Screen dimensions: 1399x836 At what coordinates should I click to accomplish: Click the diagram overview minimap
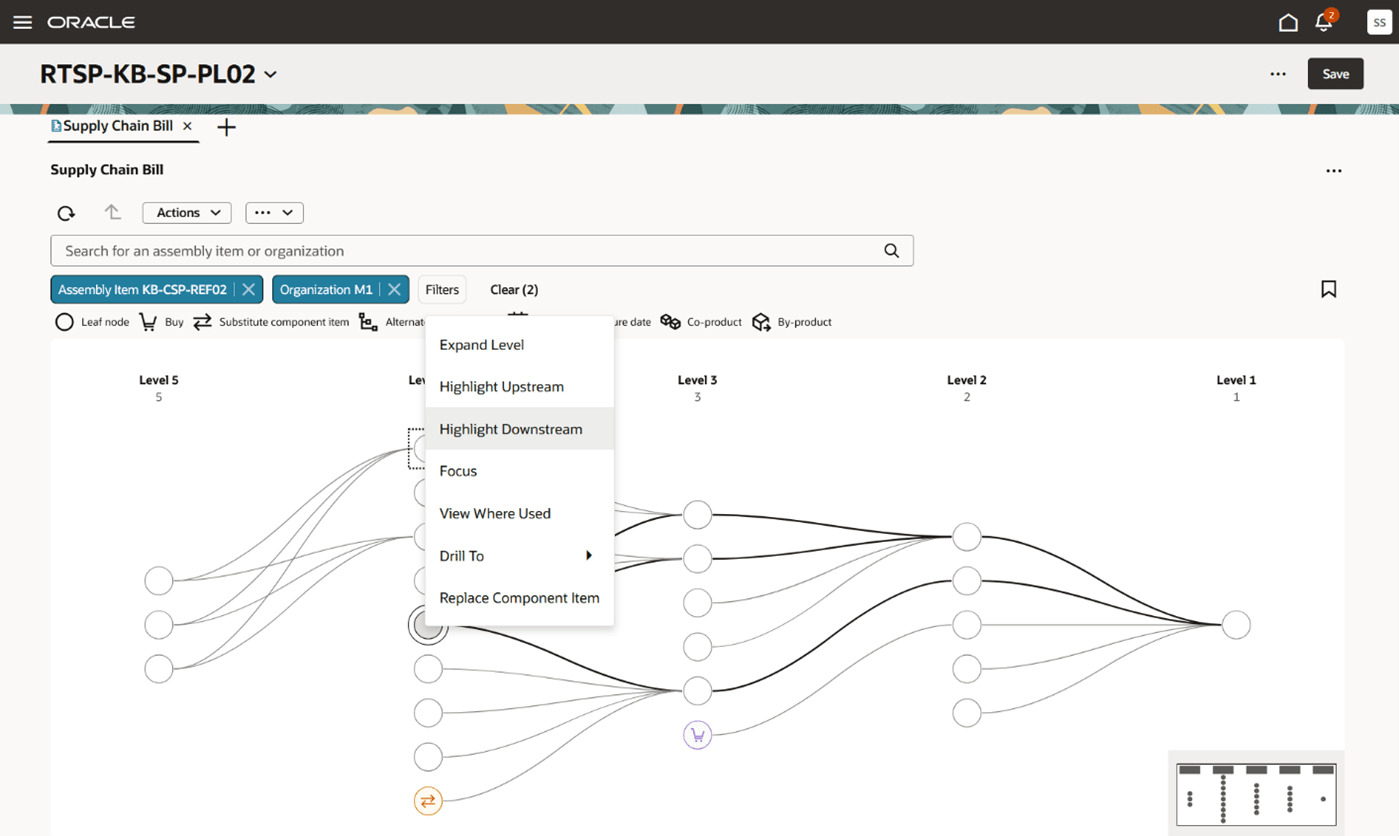(x=1257, y=794)
